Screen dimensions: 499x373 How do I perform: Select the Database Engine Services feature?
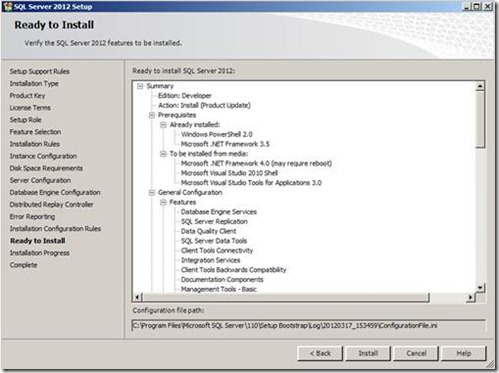click(x=219, y=212)
